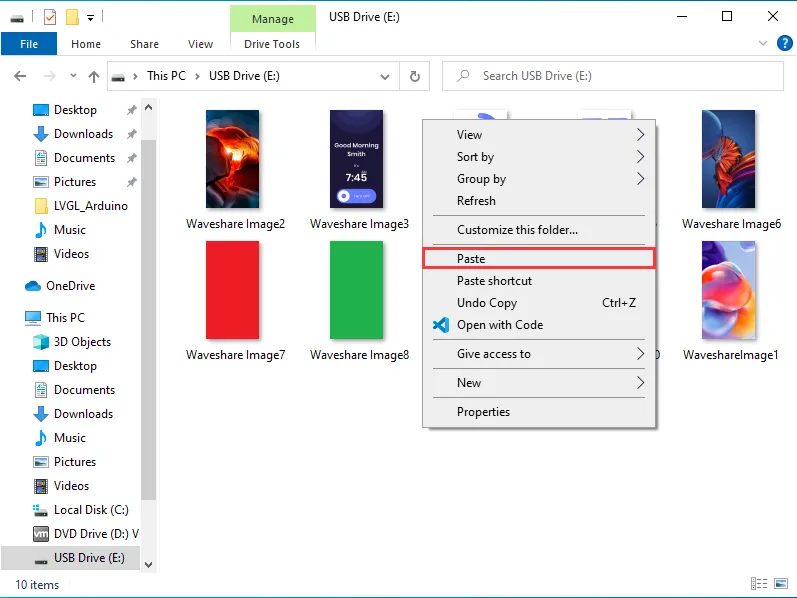
Task: Refresh the address bar with refresh icon
Action: coord(415,76)
